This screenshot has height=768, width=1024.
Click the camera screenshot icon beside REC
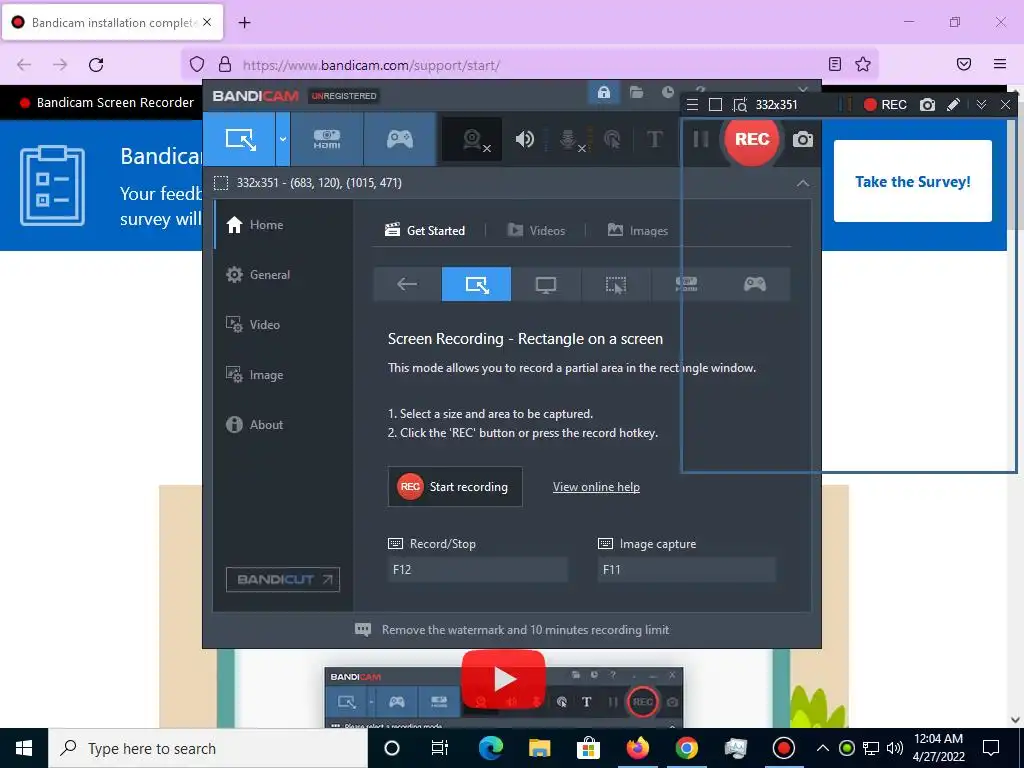tap(803, 139)
